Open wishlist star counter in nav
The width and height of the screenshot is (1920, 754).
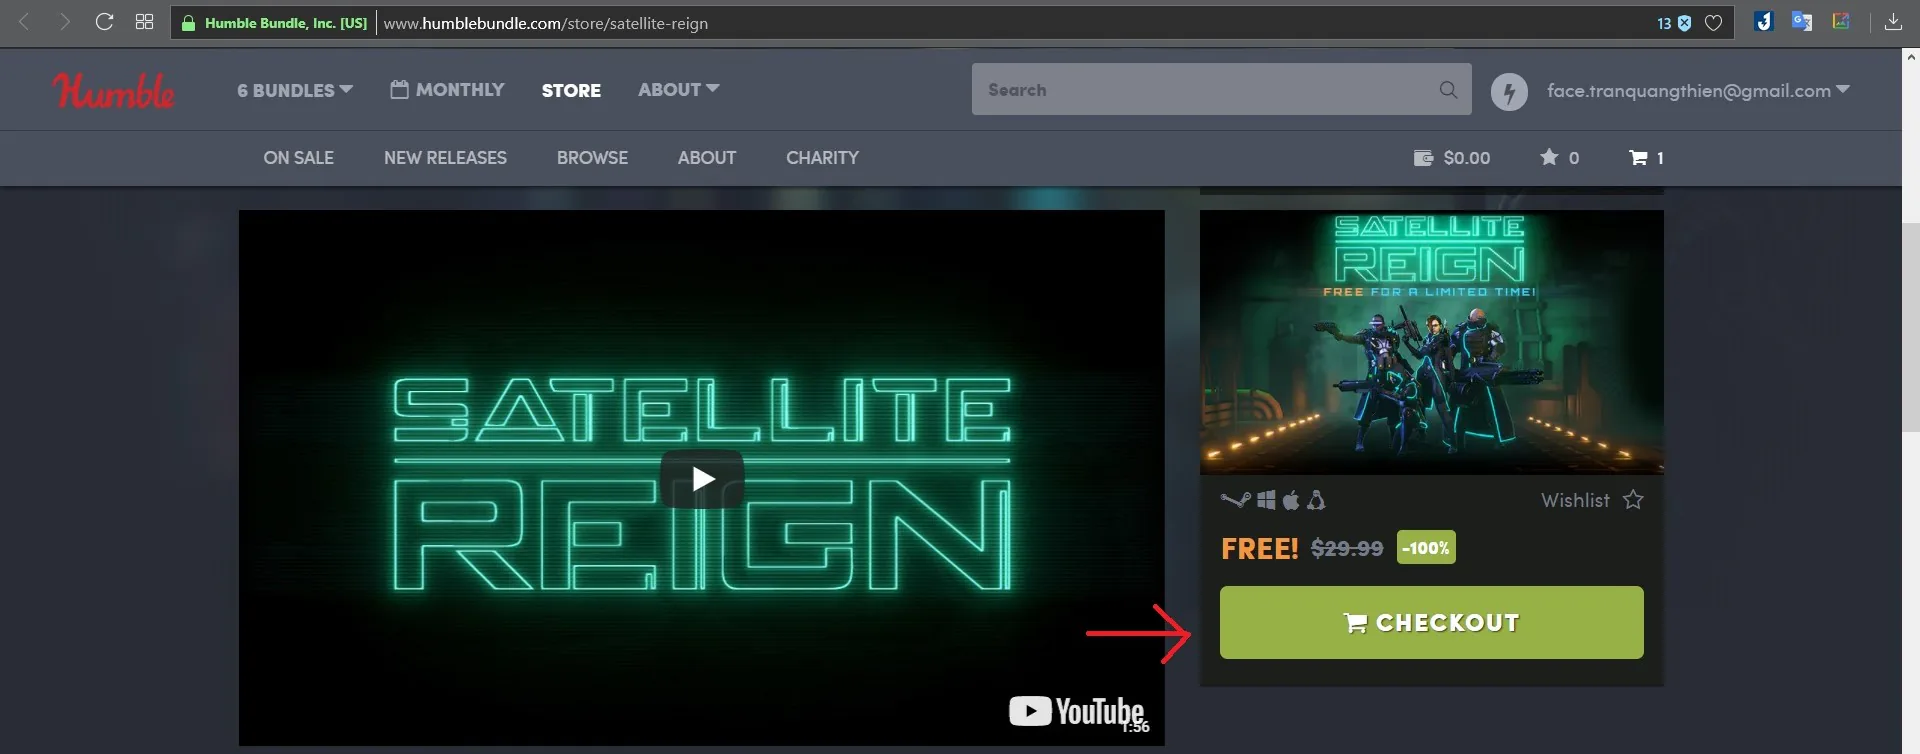pos(1560,158)
